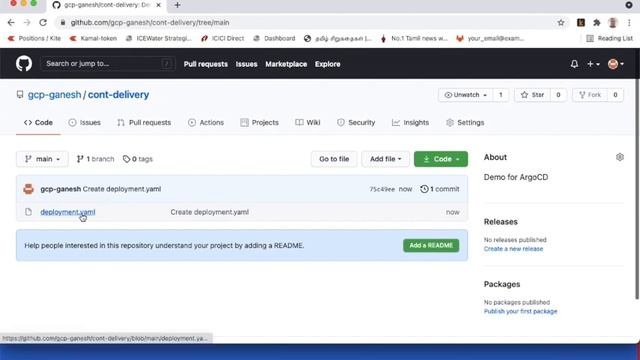The height and width of the screenshot is (360, 640).
Task: Open the Packages heading link
Action: [502, 284]
